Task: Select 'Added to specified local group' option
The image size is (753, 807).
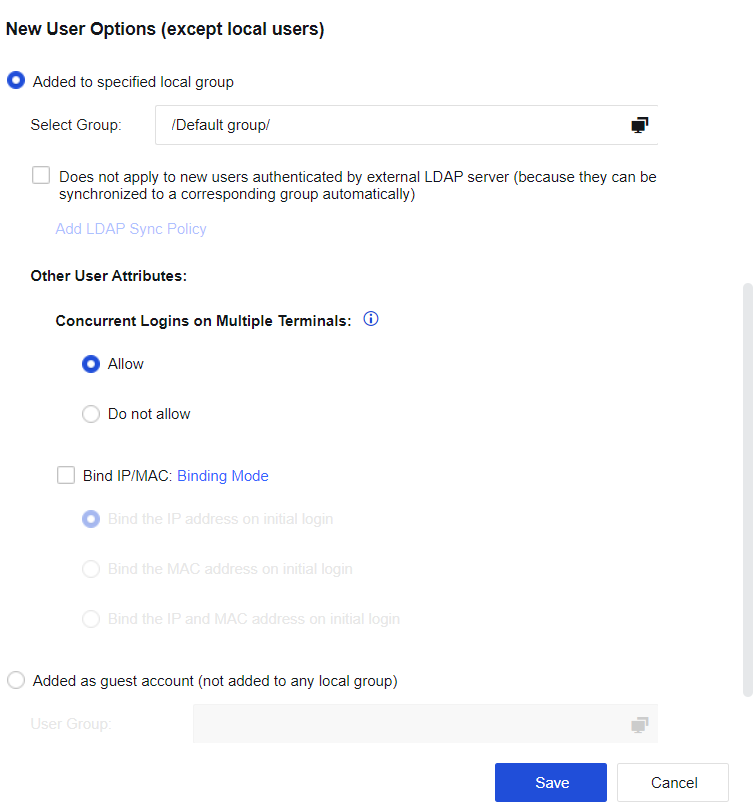Action: coord(16,82)
